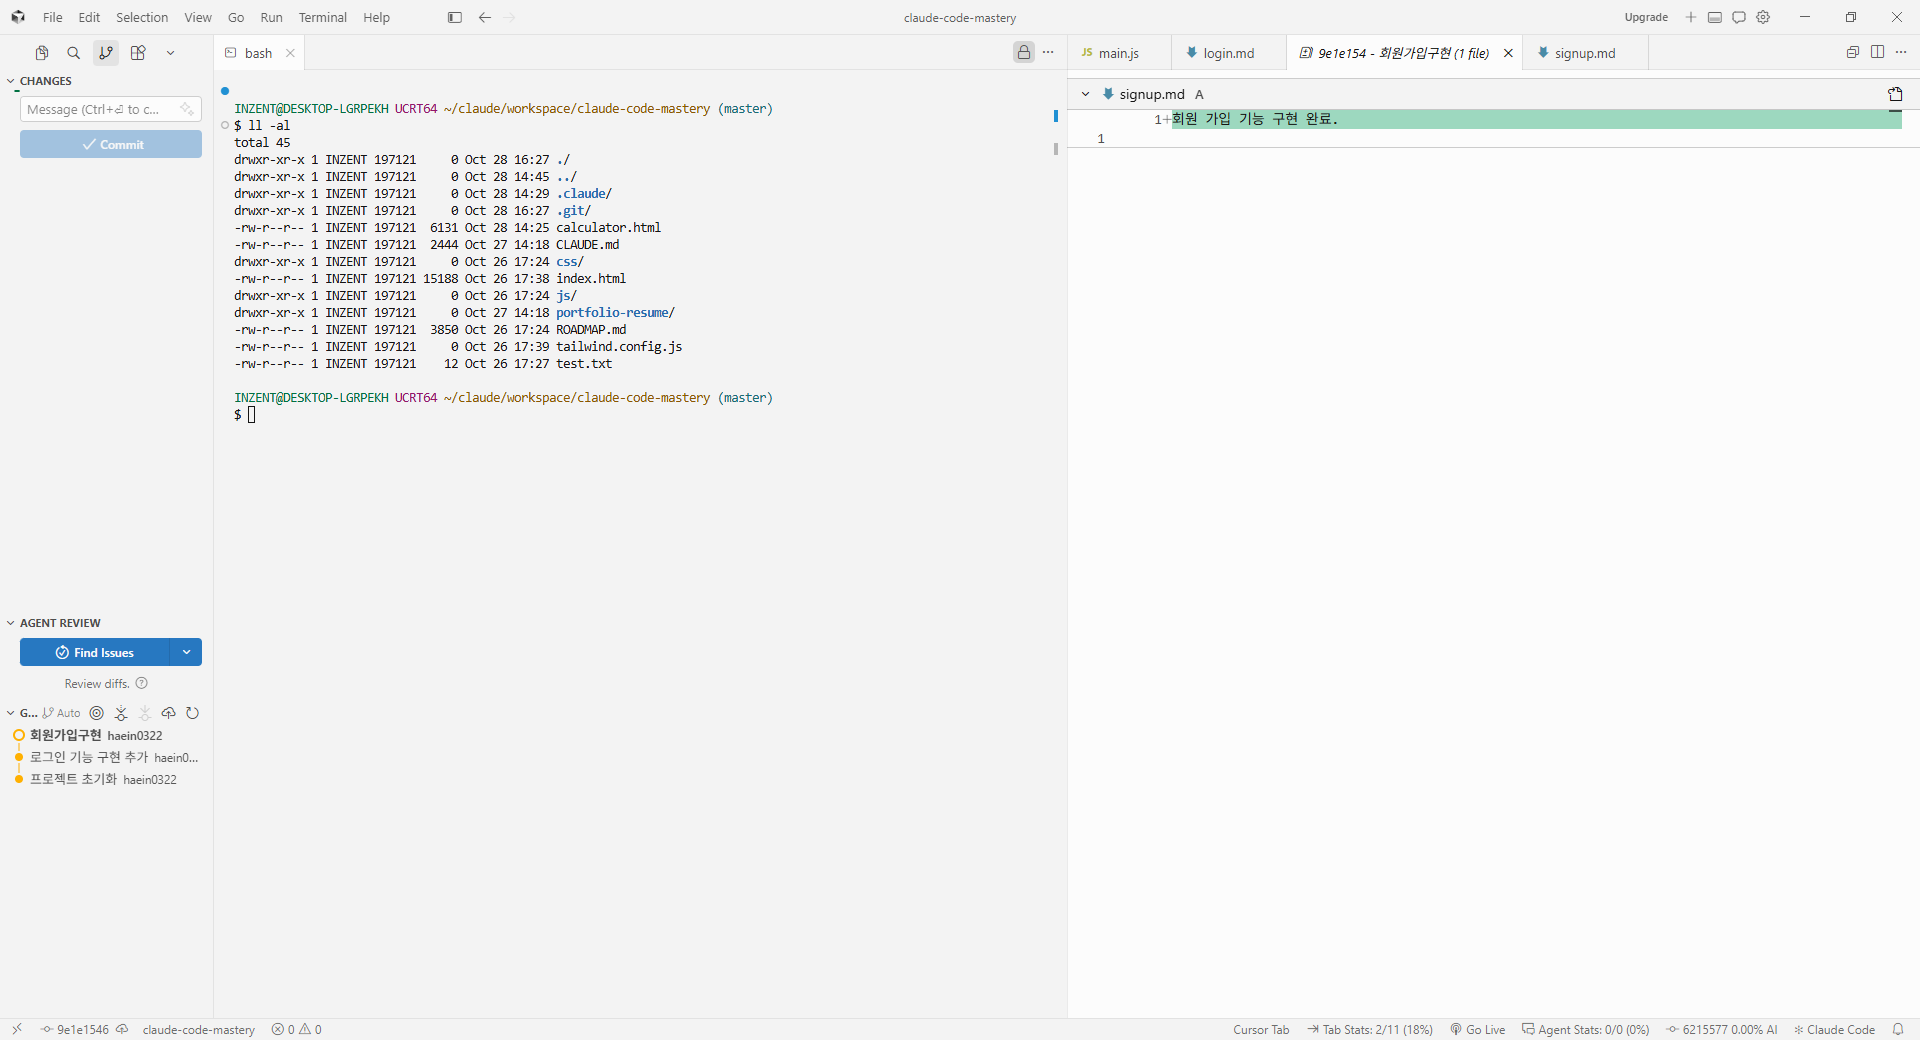The width and height of the screenshot is (1920, 1040).
Task: Click the Upgrade link
Action: 1646,17
